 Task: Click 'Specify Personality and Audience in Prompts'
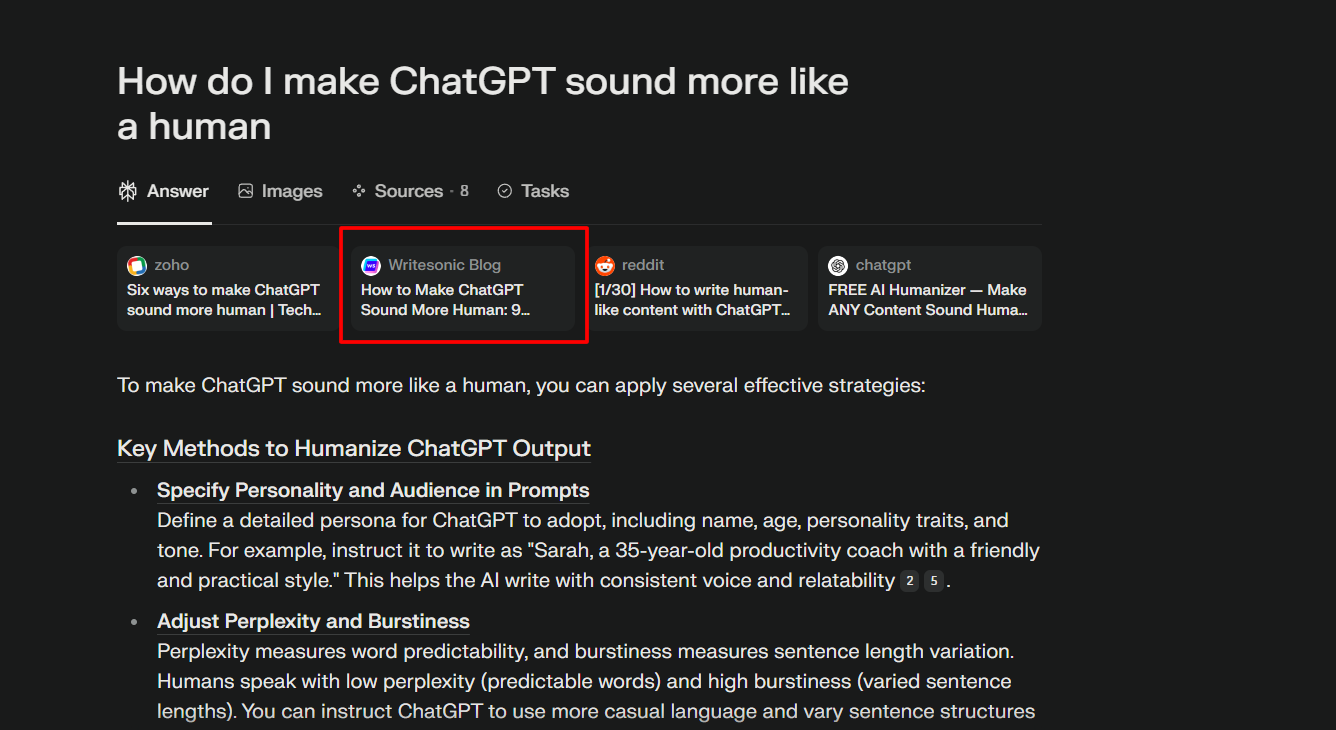pos(373,490)
